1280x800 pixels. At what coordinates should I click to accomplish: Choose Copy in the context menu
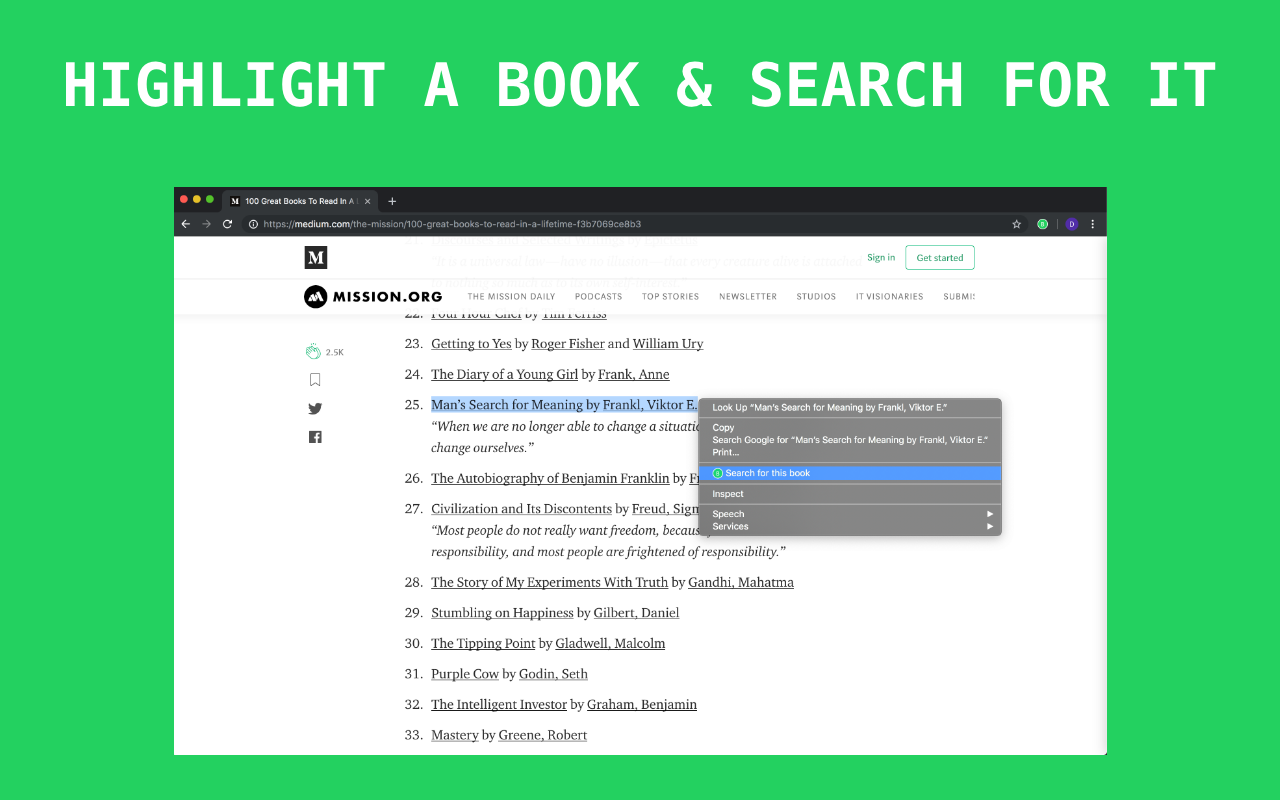[x=850, y=428]
